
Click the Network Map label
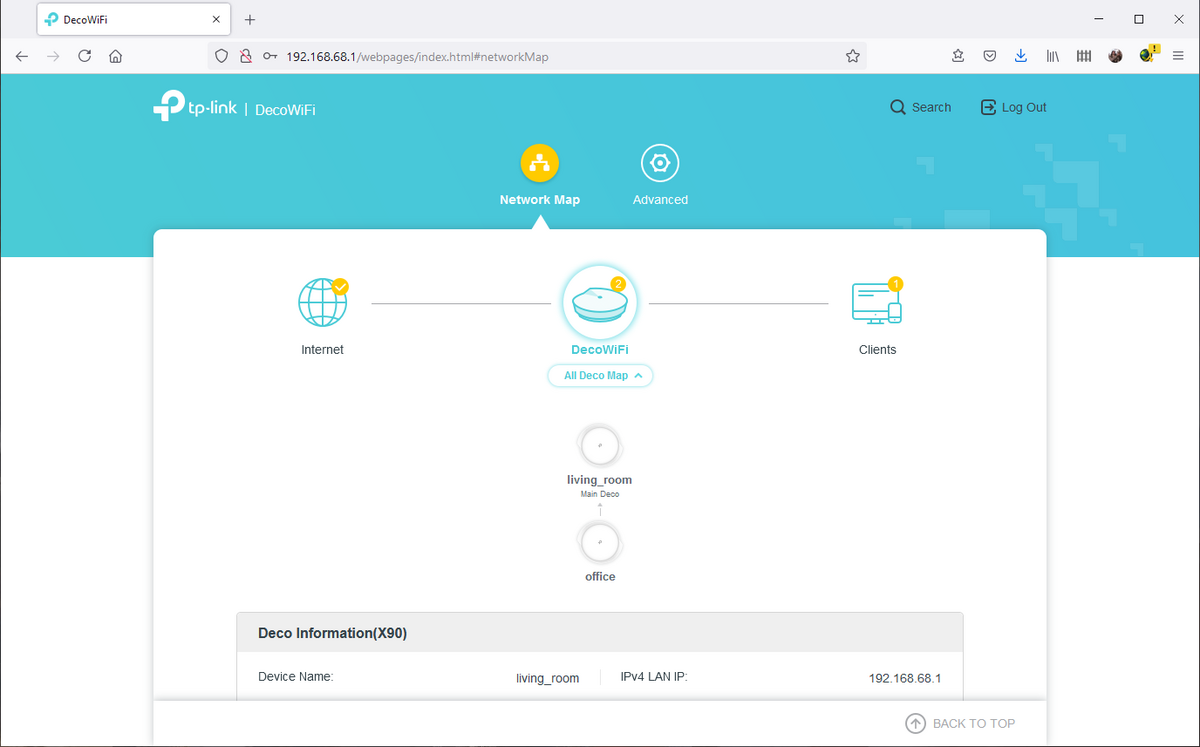[540, 200]
